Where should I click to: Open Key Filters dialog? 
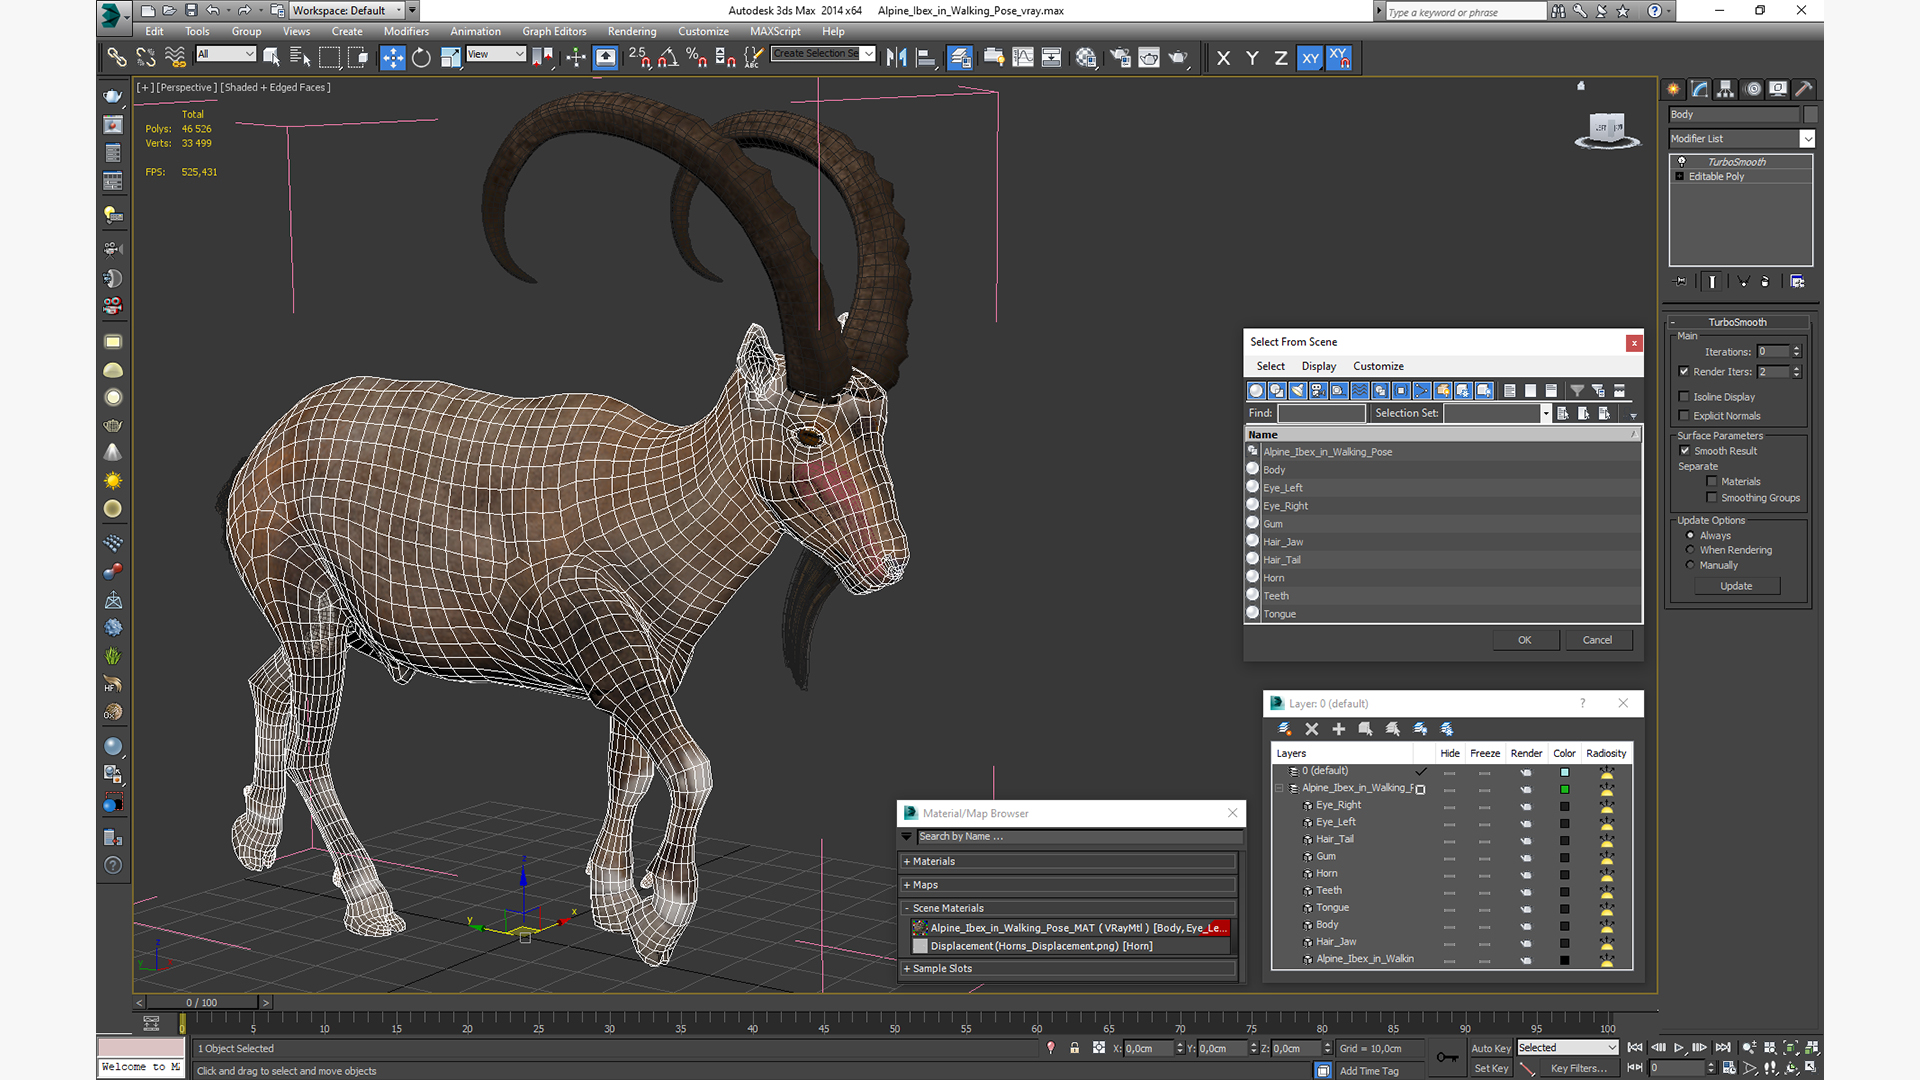(x=1578, y=1068)
